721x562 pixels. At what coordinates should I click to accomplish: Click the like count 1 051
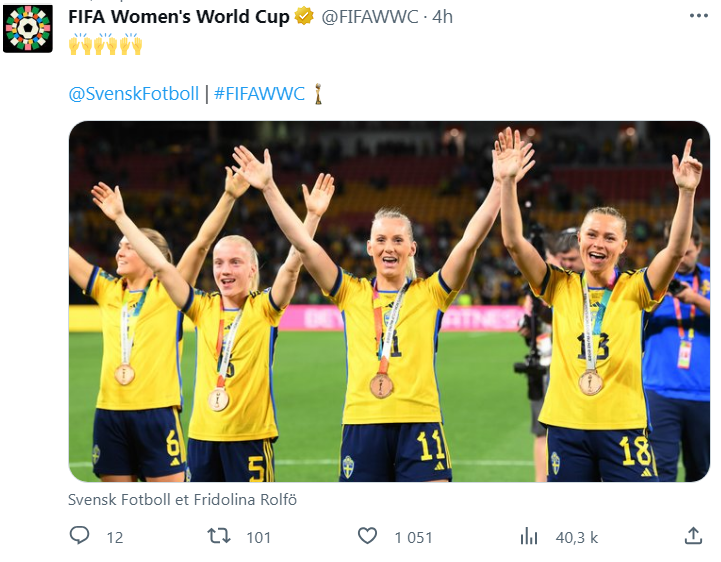pos(413,538)
